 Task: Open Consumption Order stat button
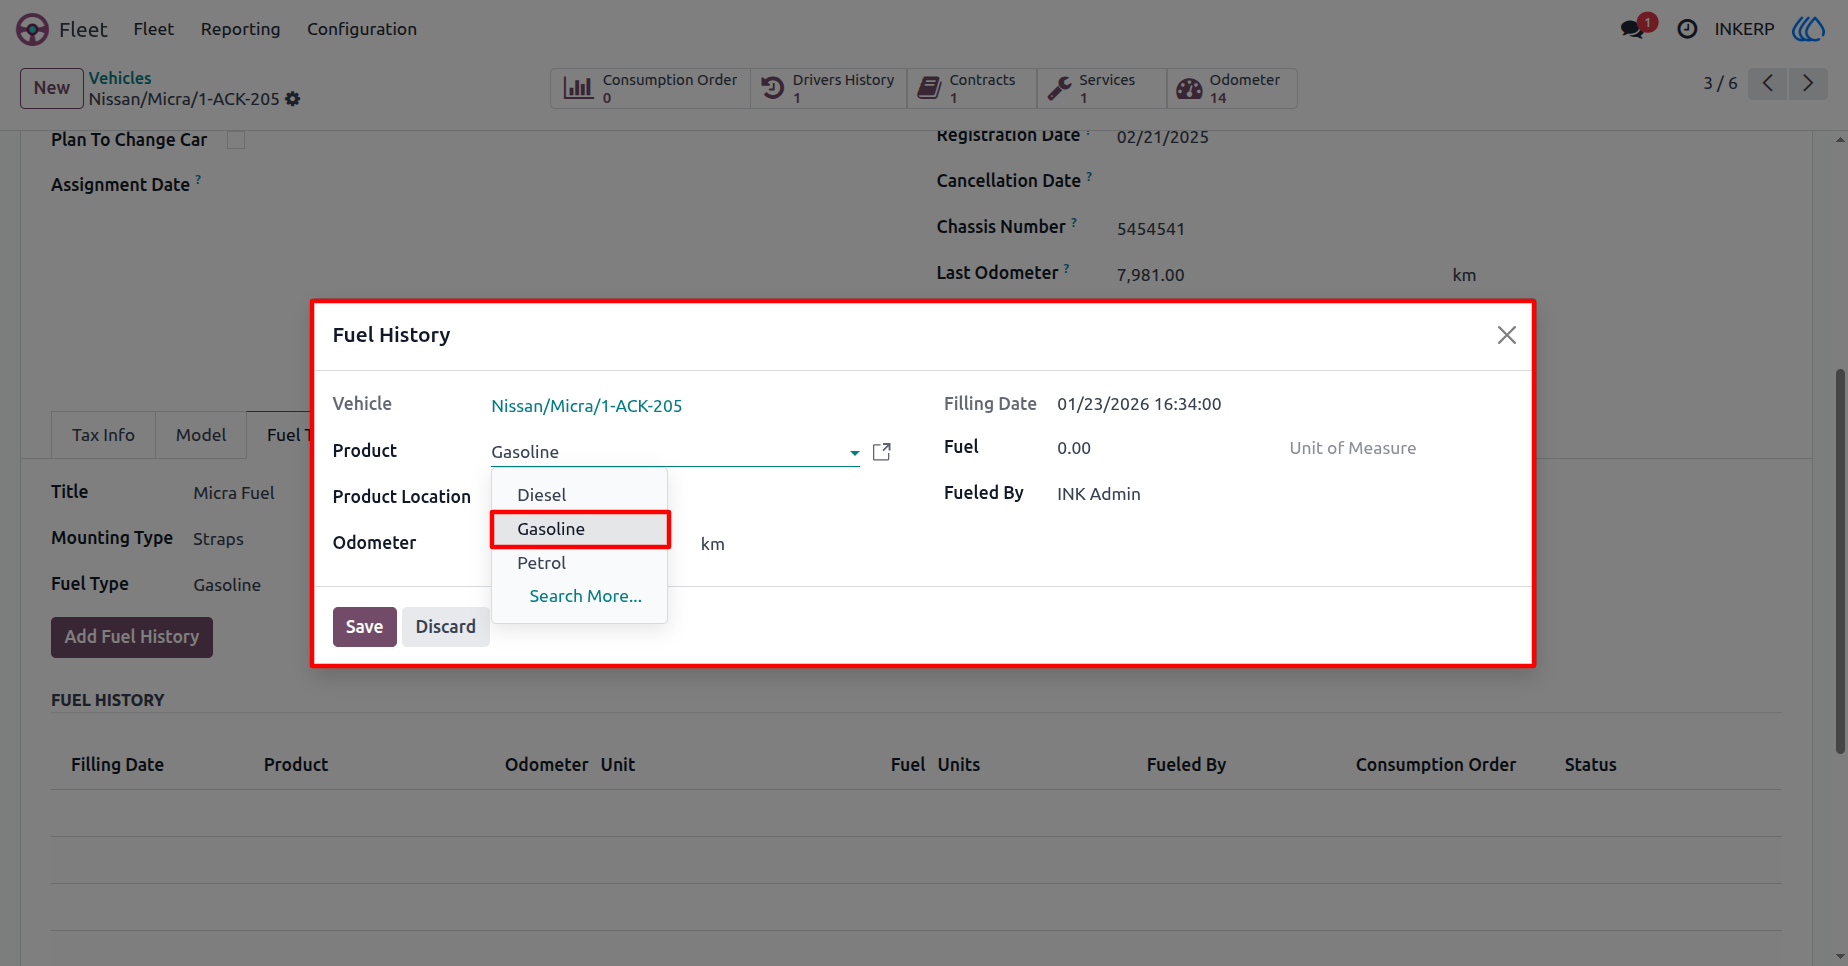pos(650,88)
